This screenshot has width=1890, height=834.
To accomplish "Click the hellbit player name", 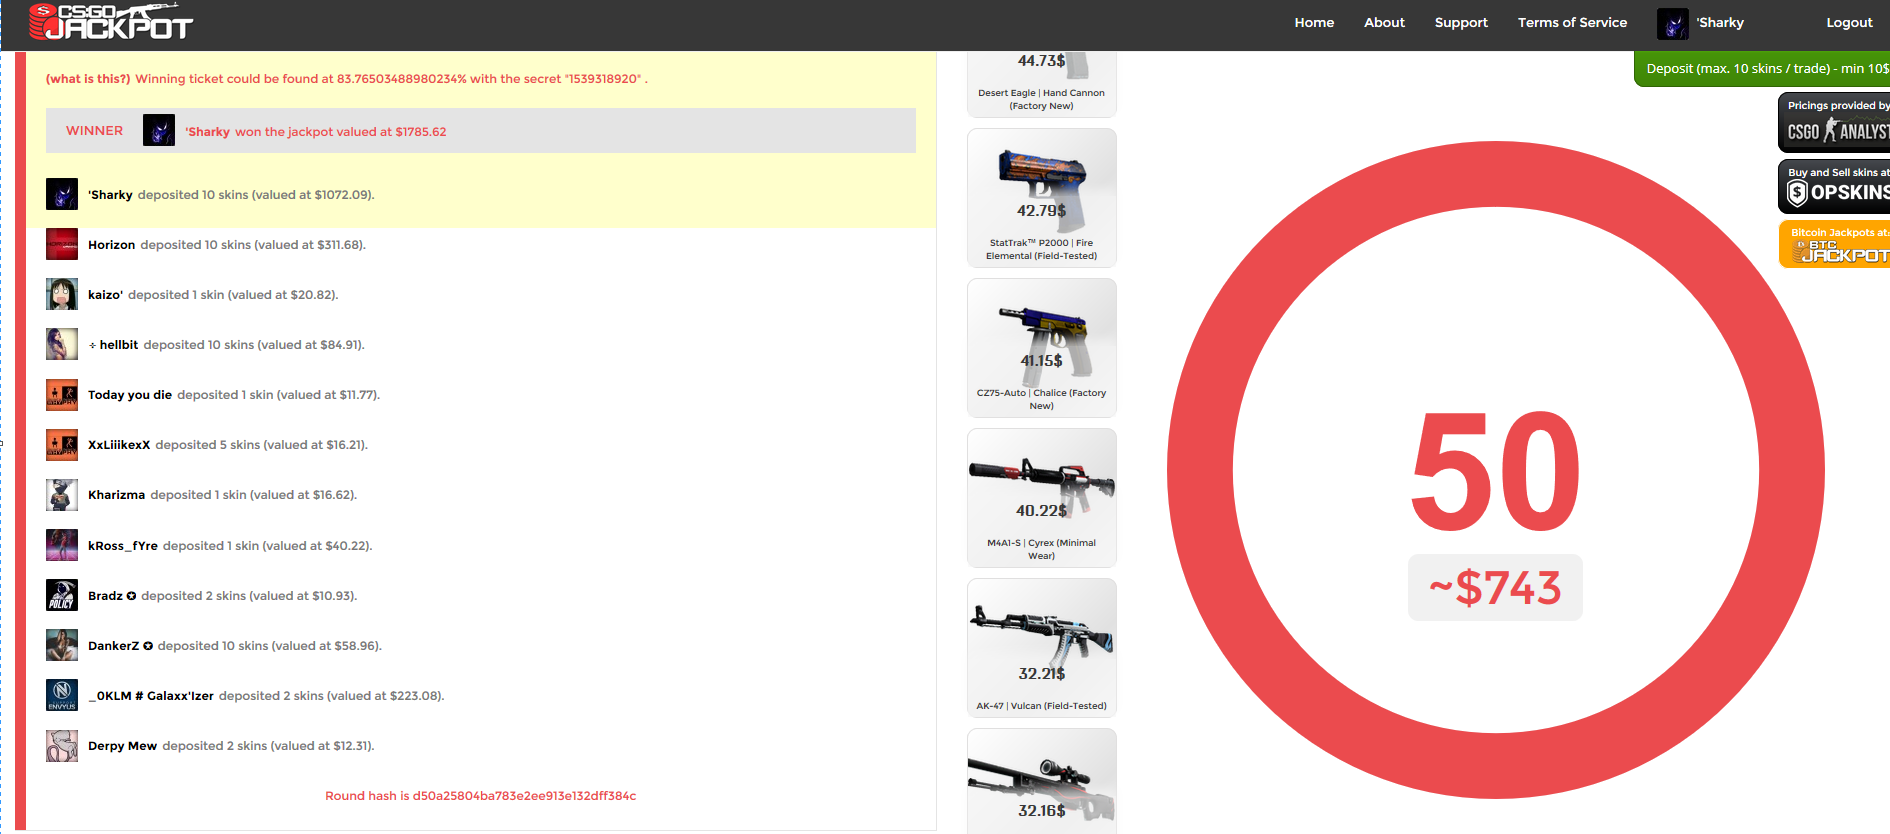I will click(113, 345).
